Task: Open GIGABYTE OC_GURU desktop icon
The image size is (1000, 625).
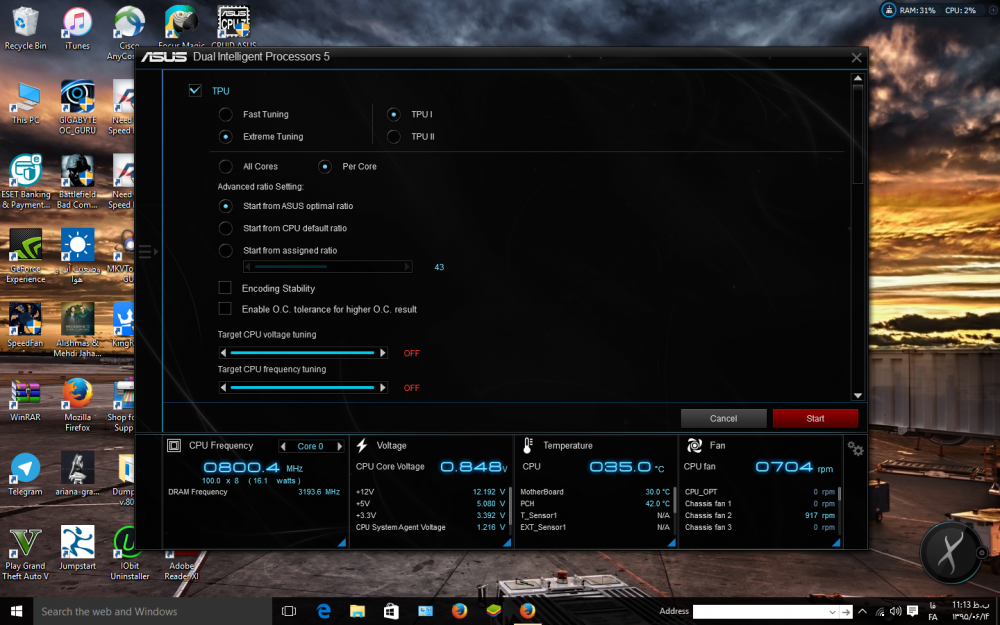Action: point(77,107)
